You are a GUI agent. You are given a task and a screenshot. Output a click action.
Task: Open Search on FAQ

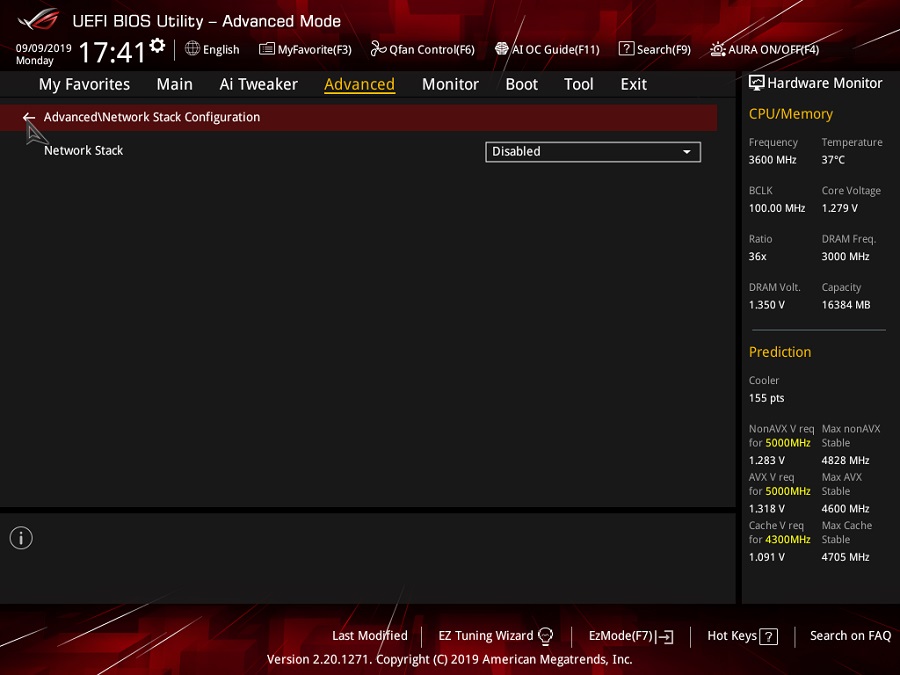850,635
